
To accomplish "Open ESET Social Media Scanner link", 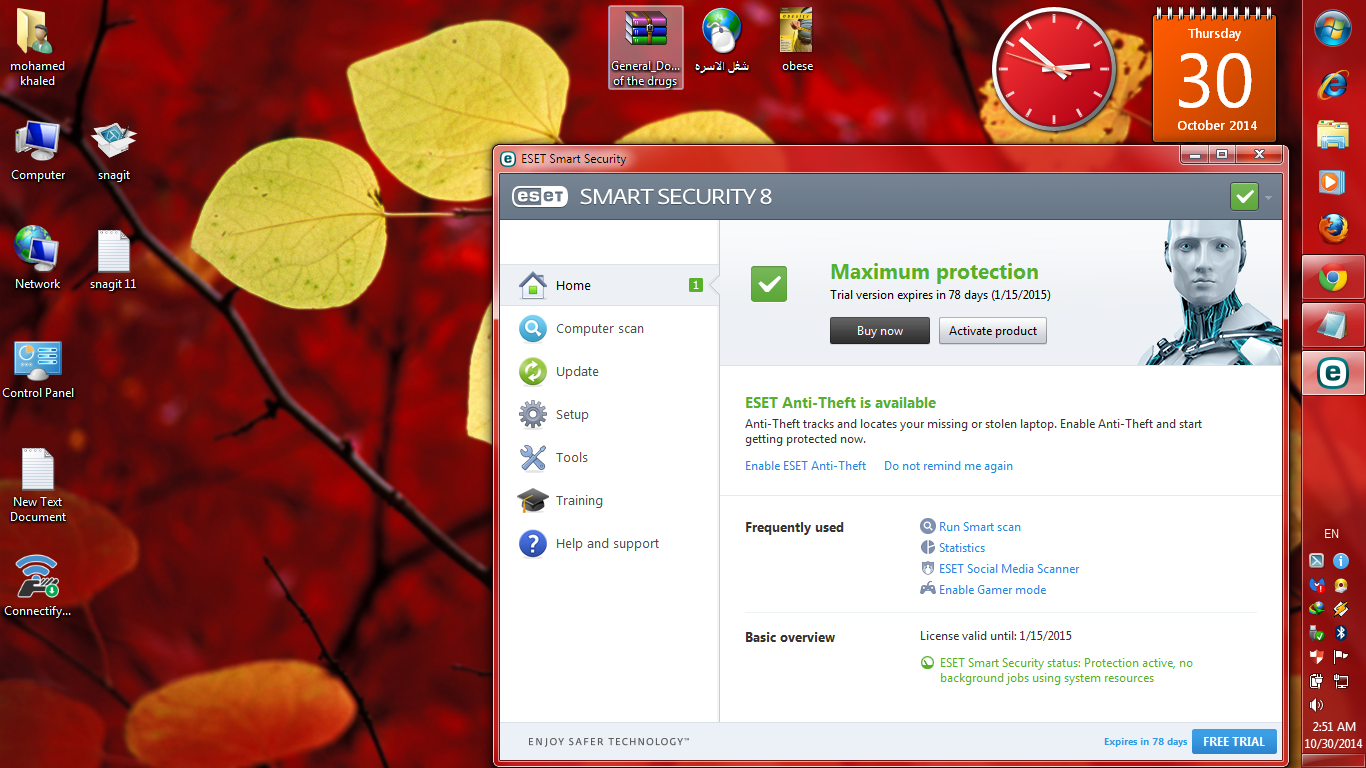I will (1000, 569).
